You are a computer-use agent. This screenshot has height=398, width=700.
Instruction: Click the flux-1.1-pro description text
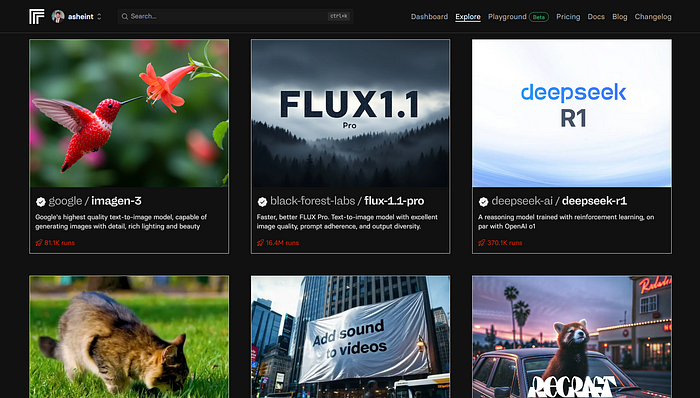pos(347,222)
